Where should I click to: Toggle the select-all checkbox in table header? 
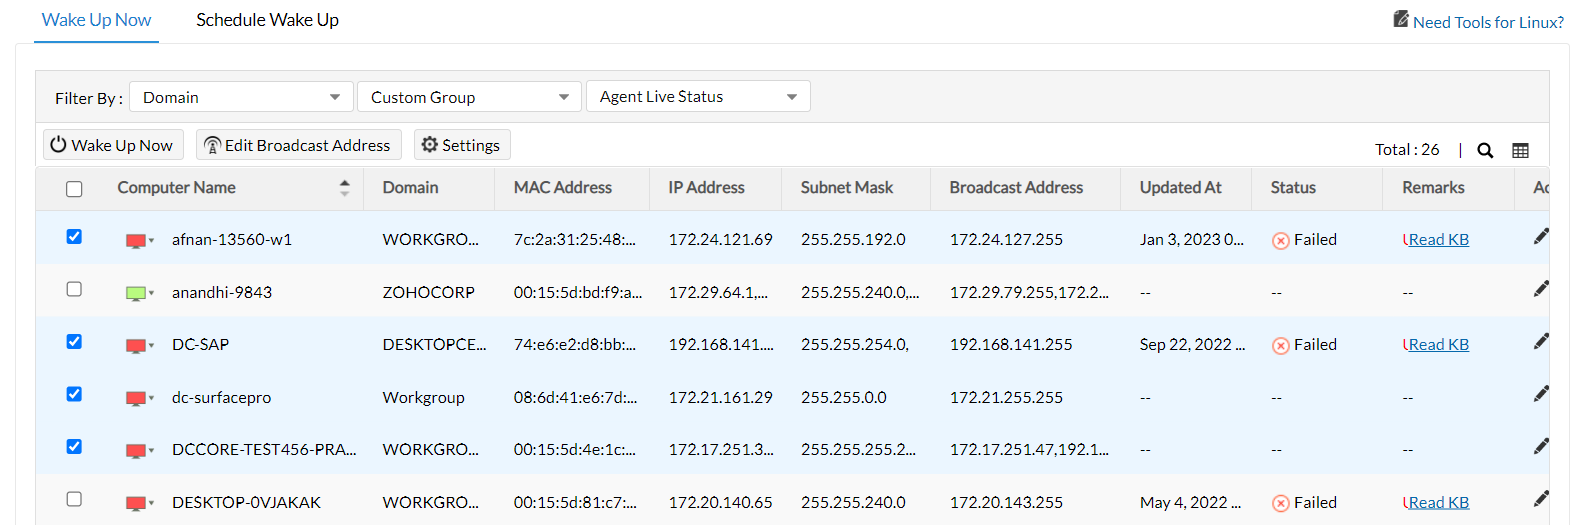[74, 189]
